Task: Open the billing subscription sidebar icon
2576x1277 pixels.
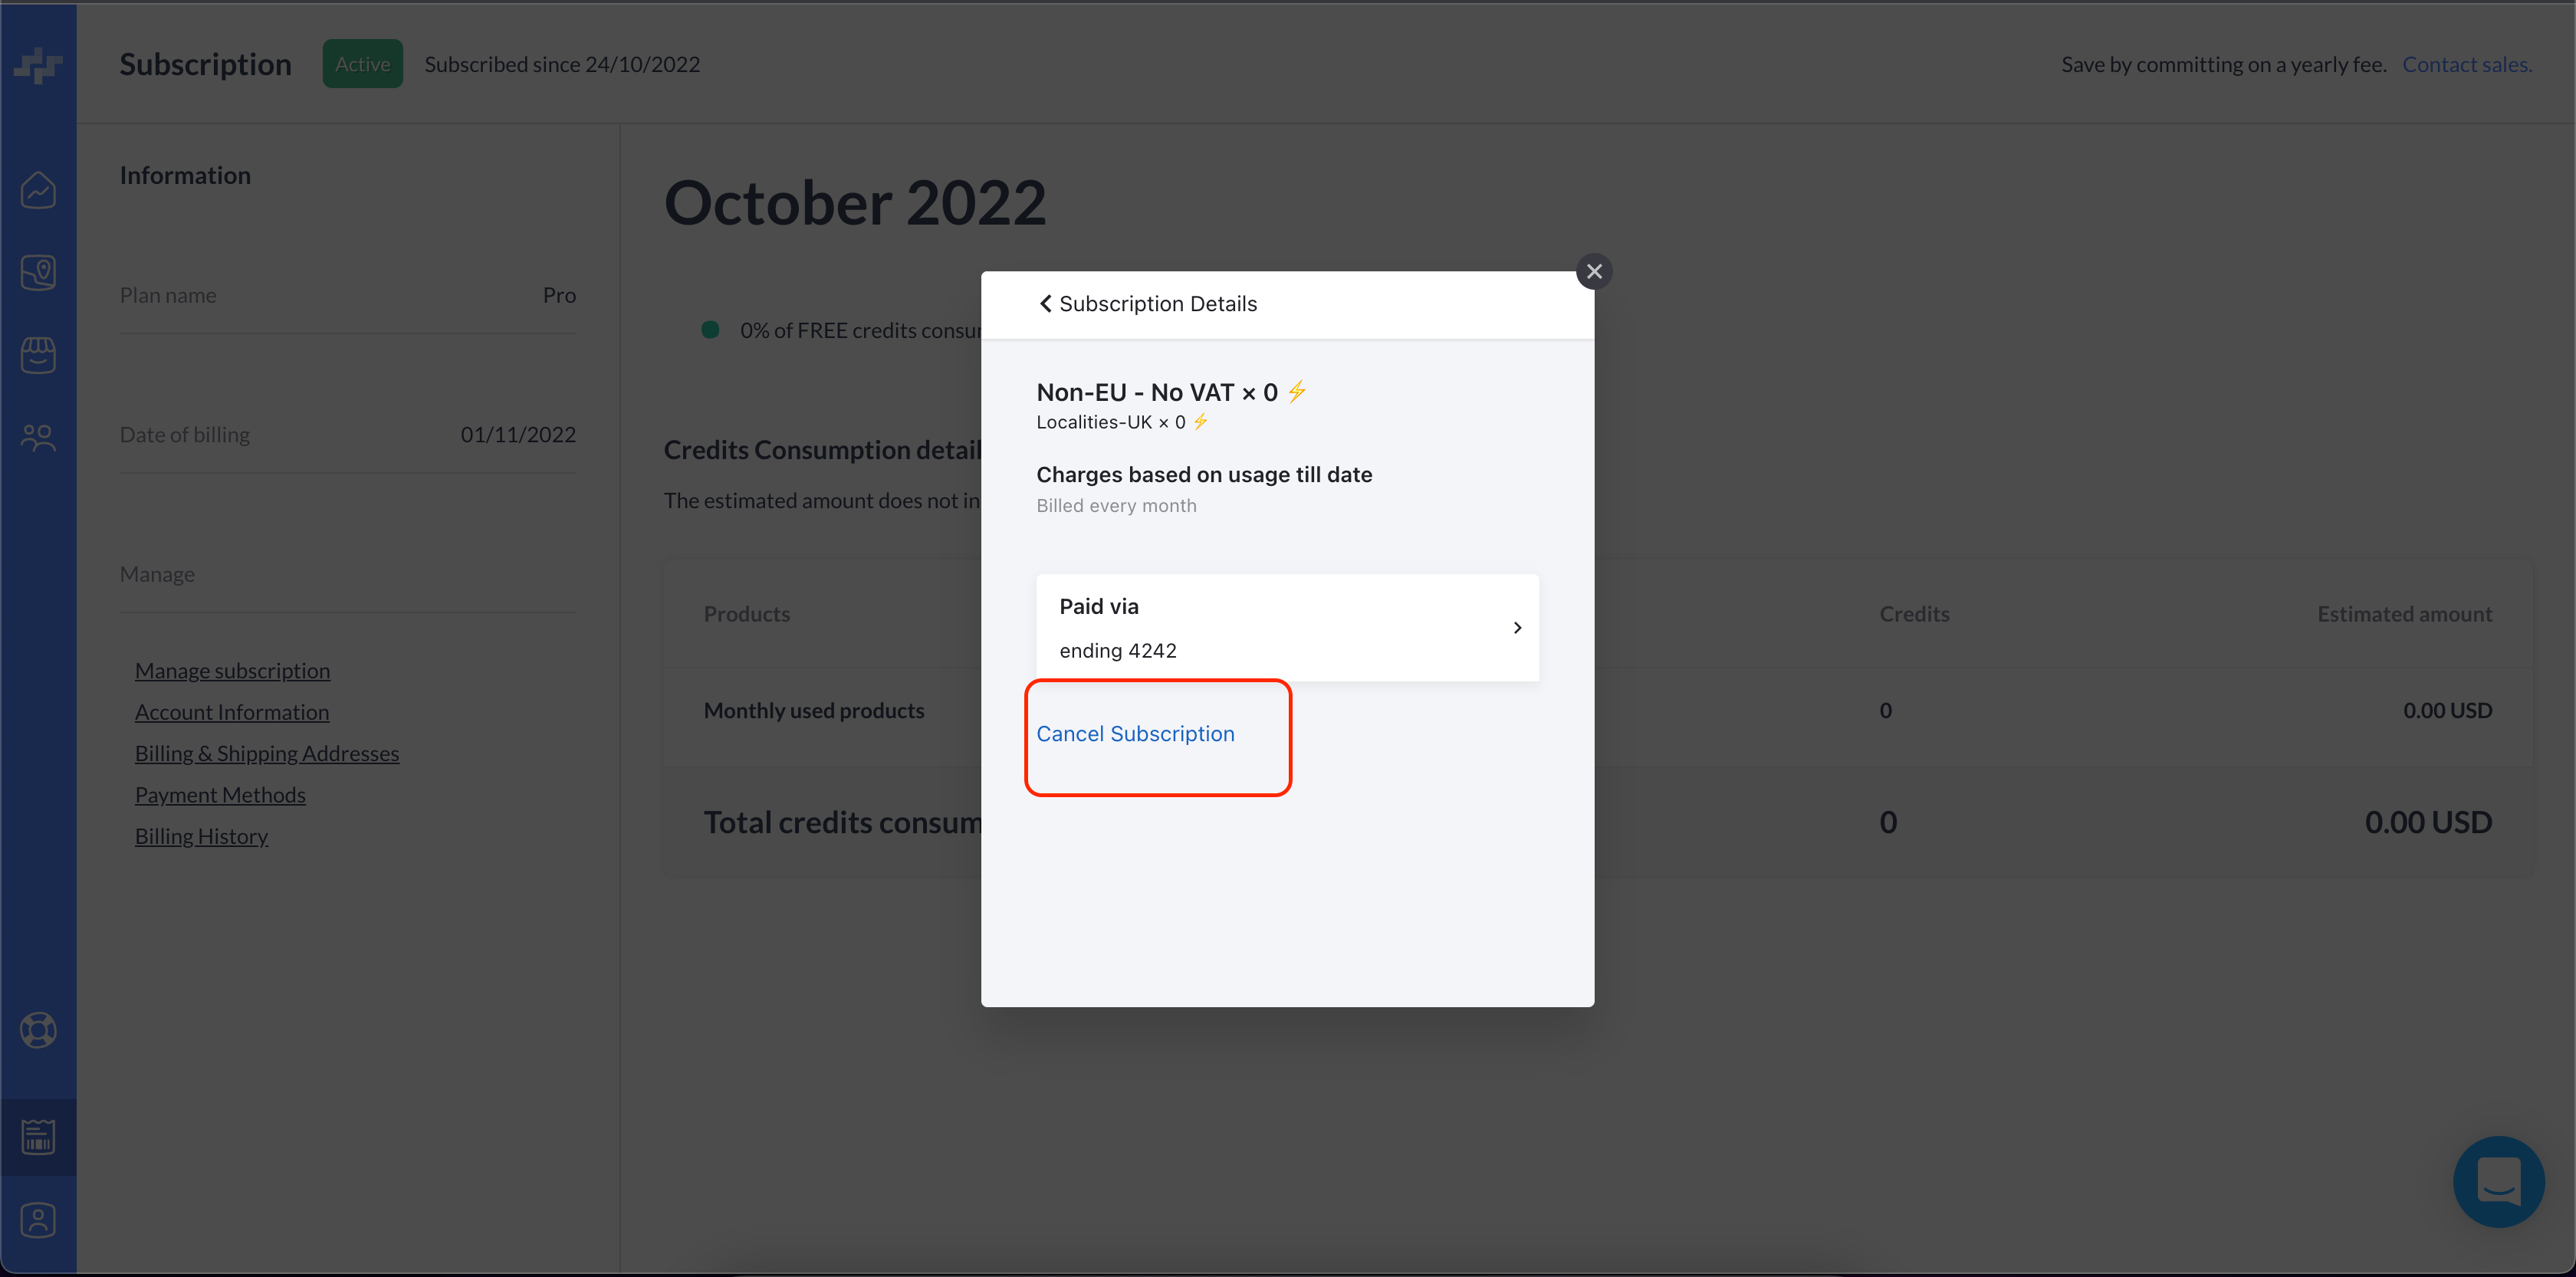Action: coord(38,1136)
